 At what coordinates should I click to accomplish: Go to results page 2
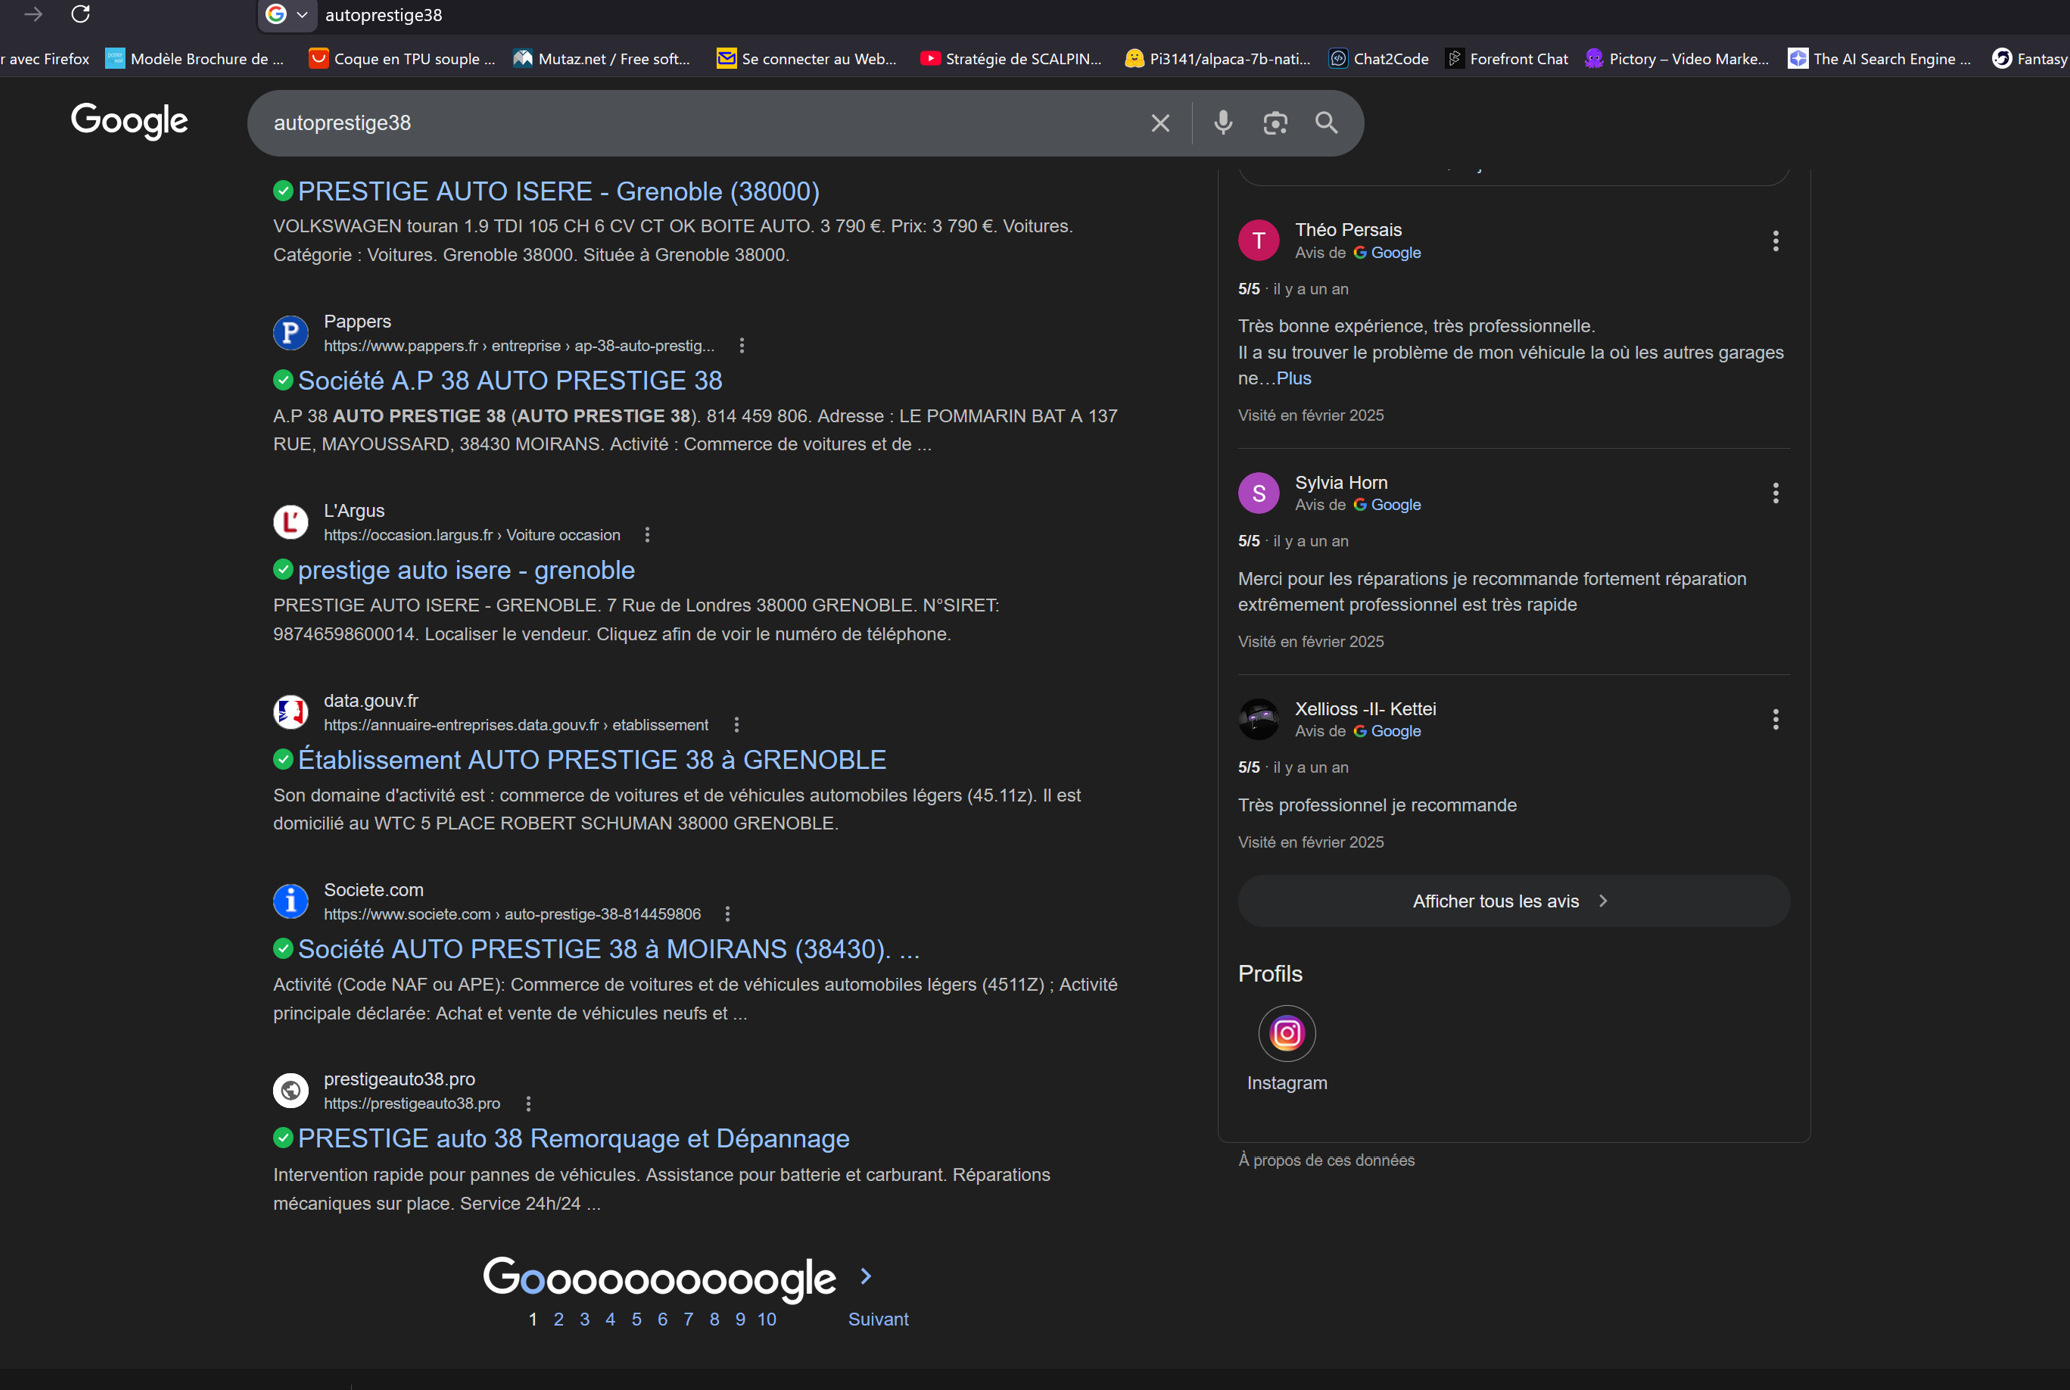point(558,1319)
